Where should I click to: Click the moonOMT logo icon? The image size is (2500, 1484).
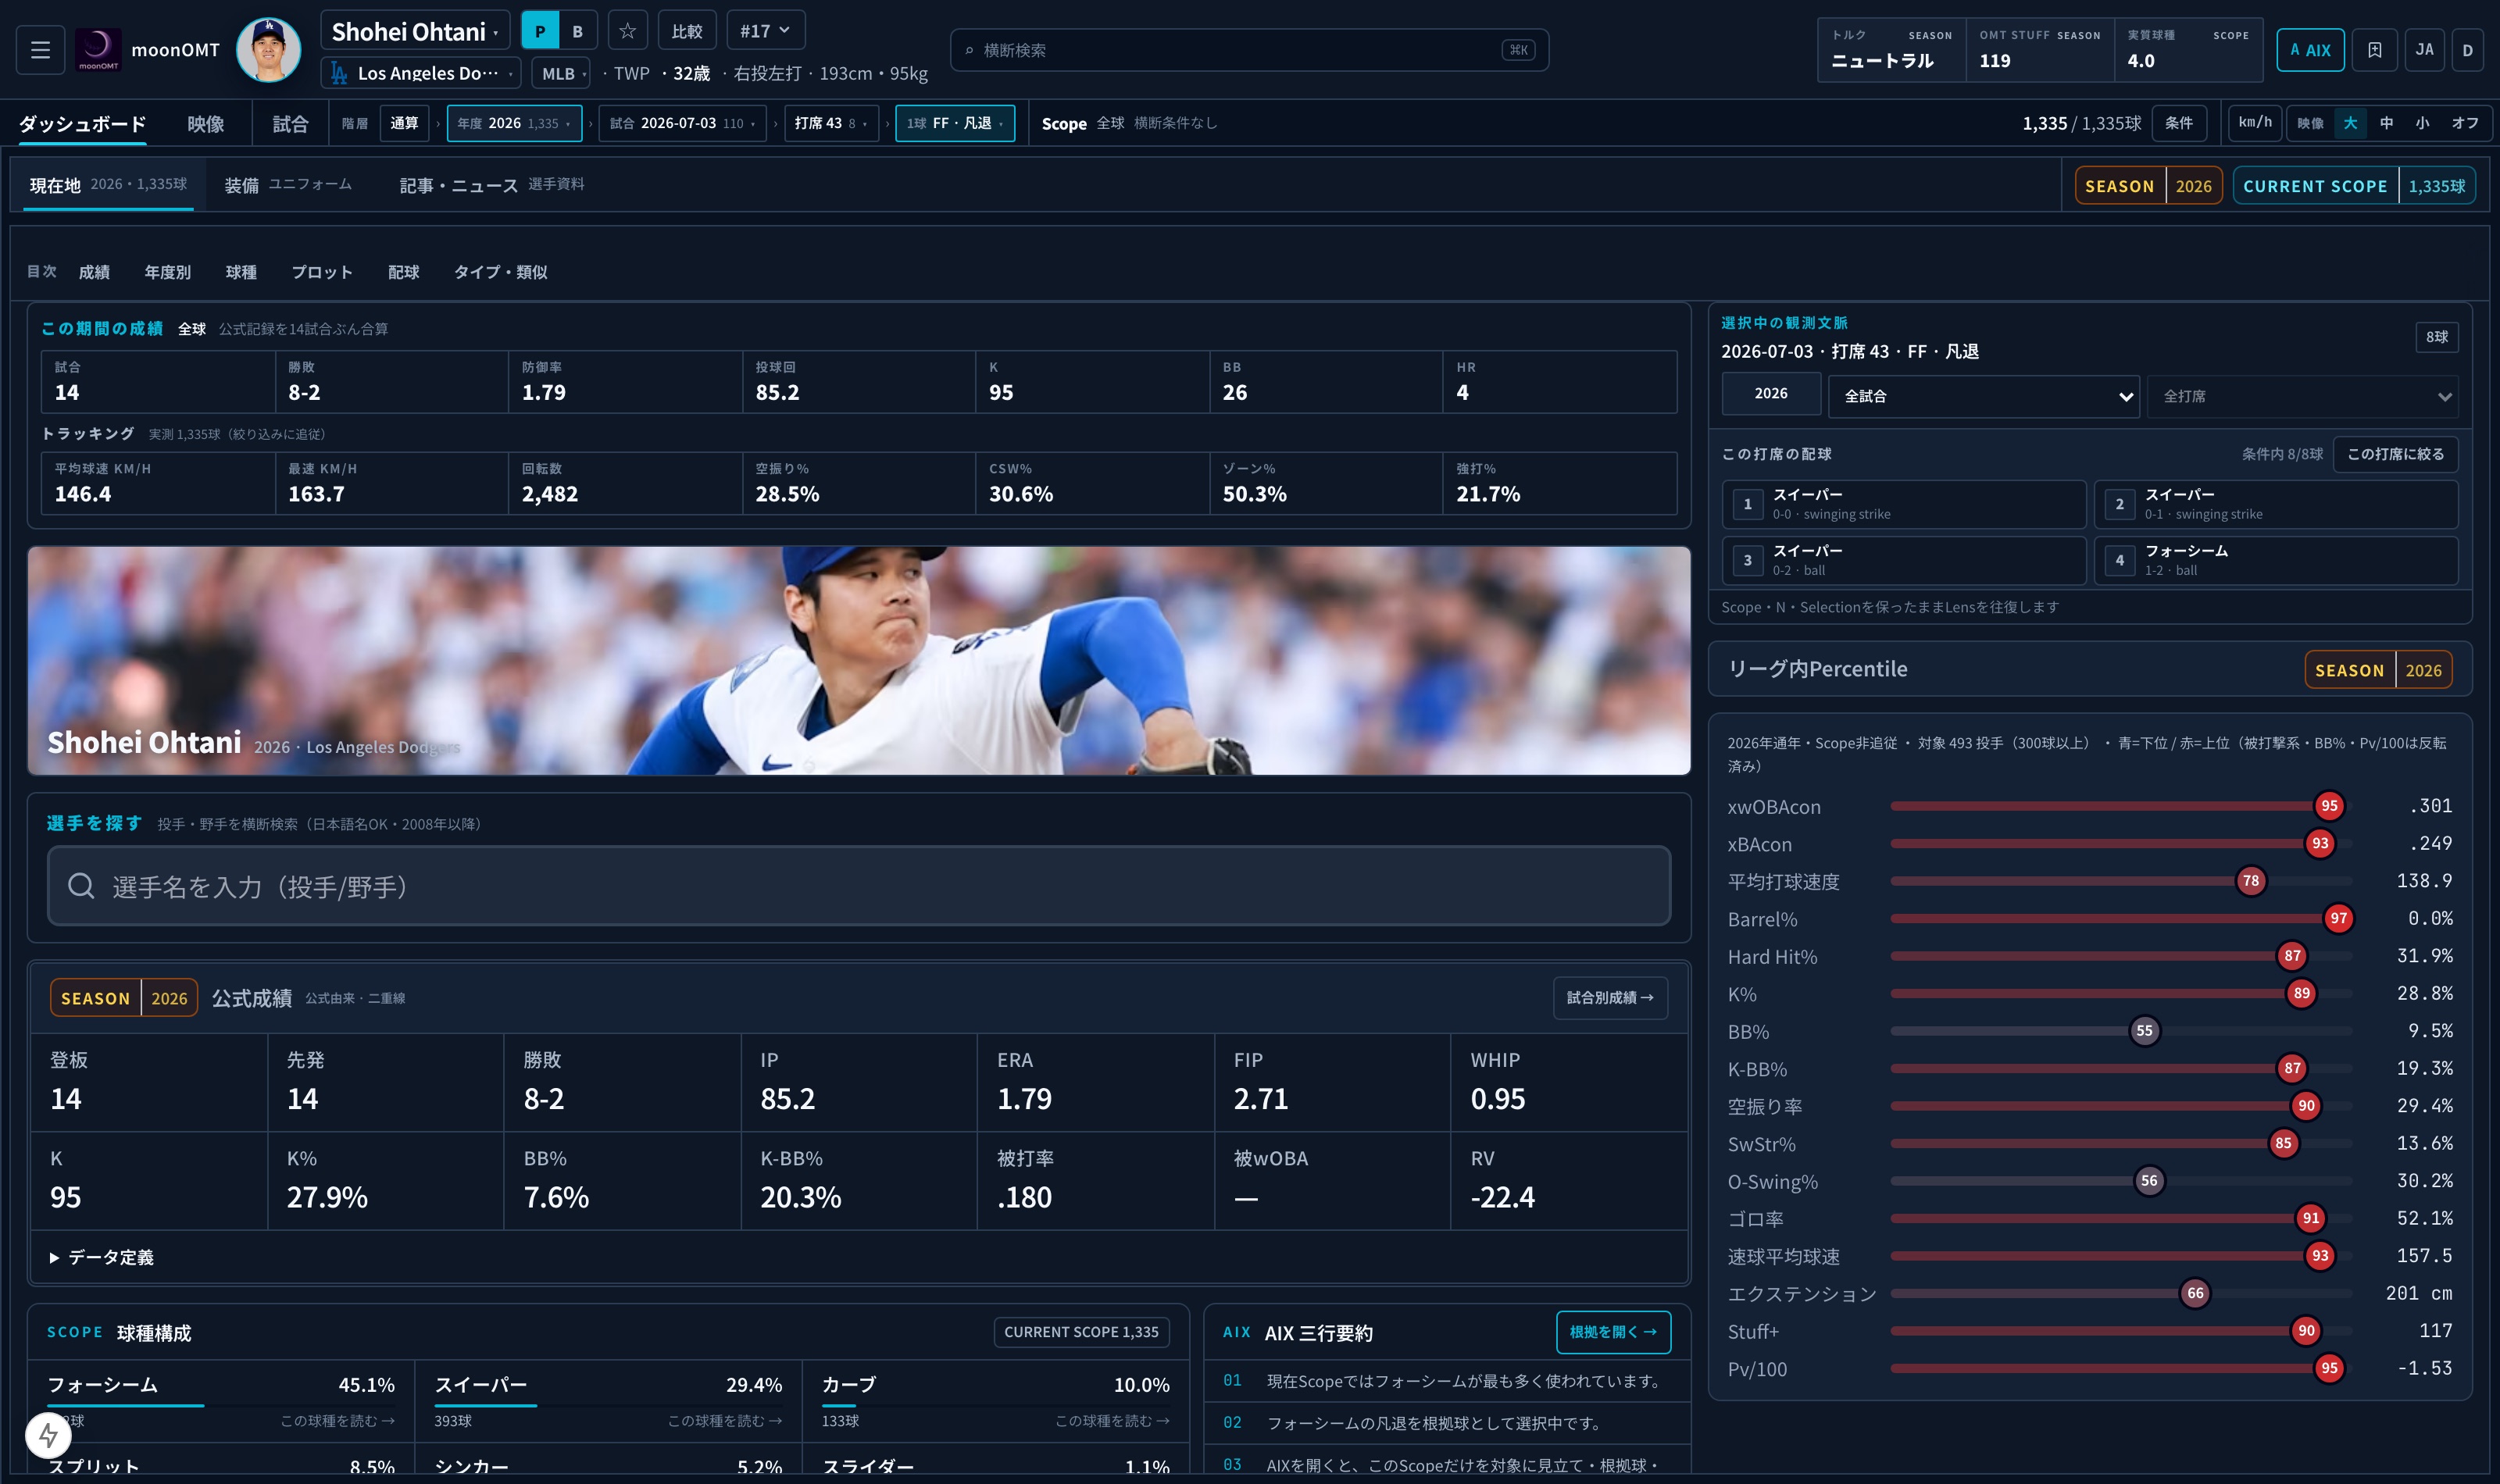pyautogui.click(x=98, y=49)
